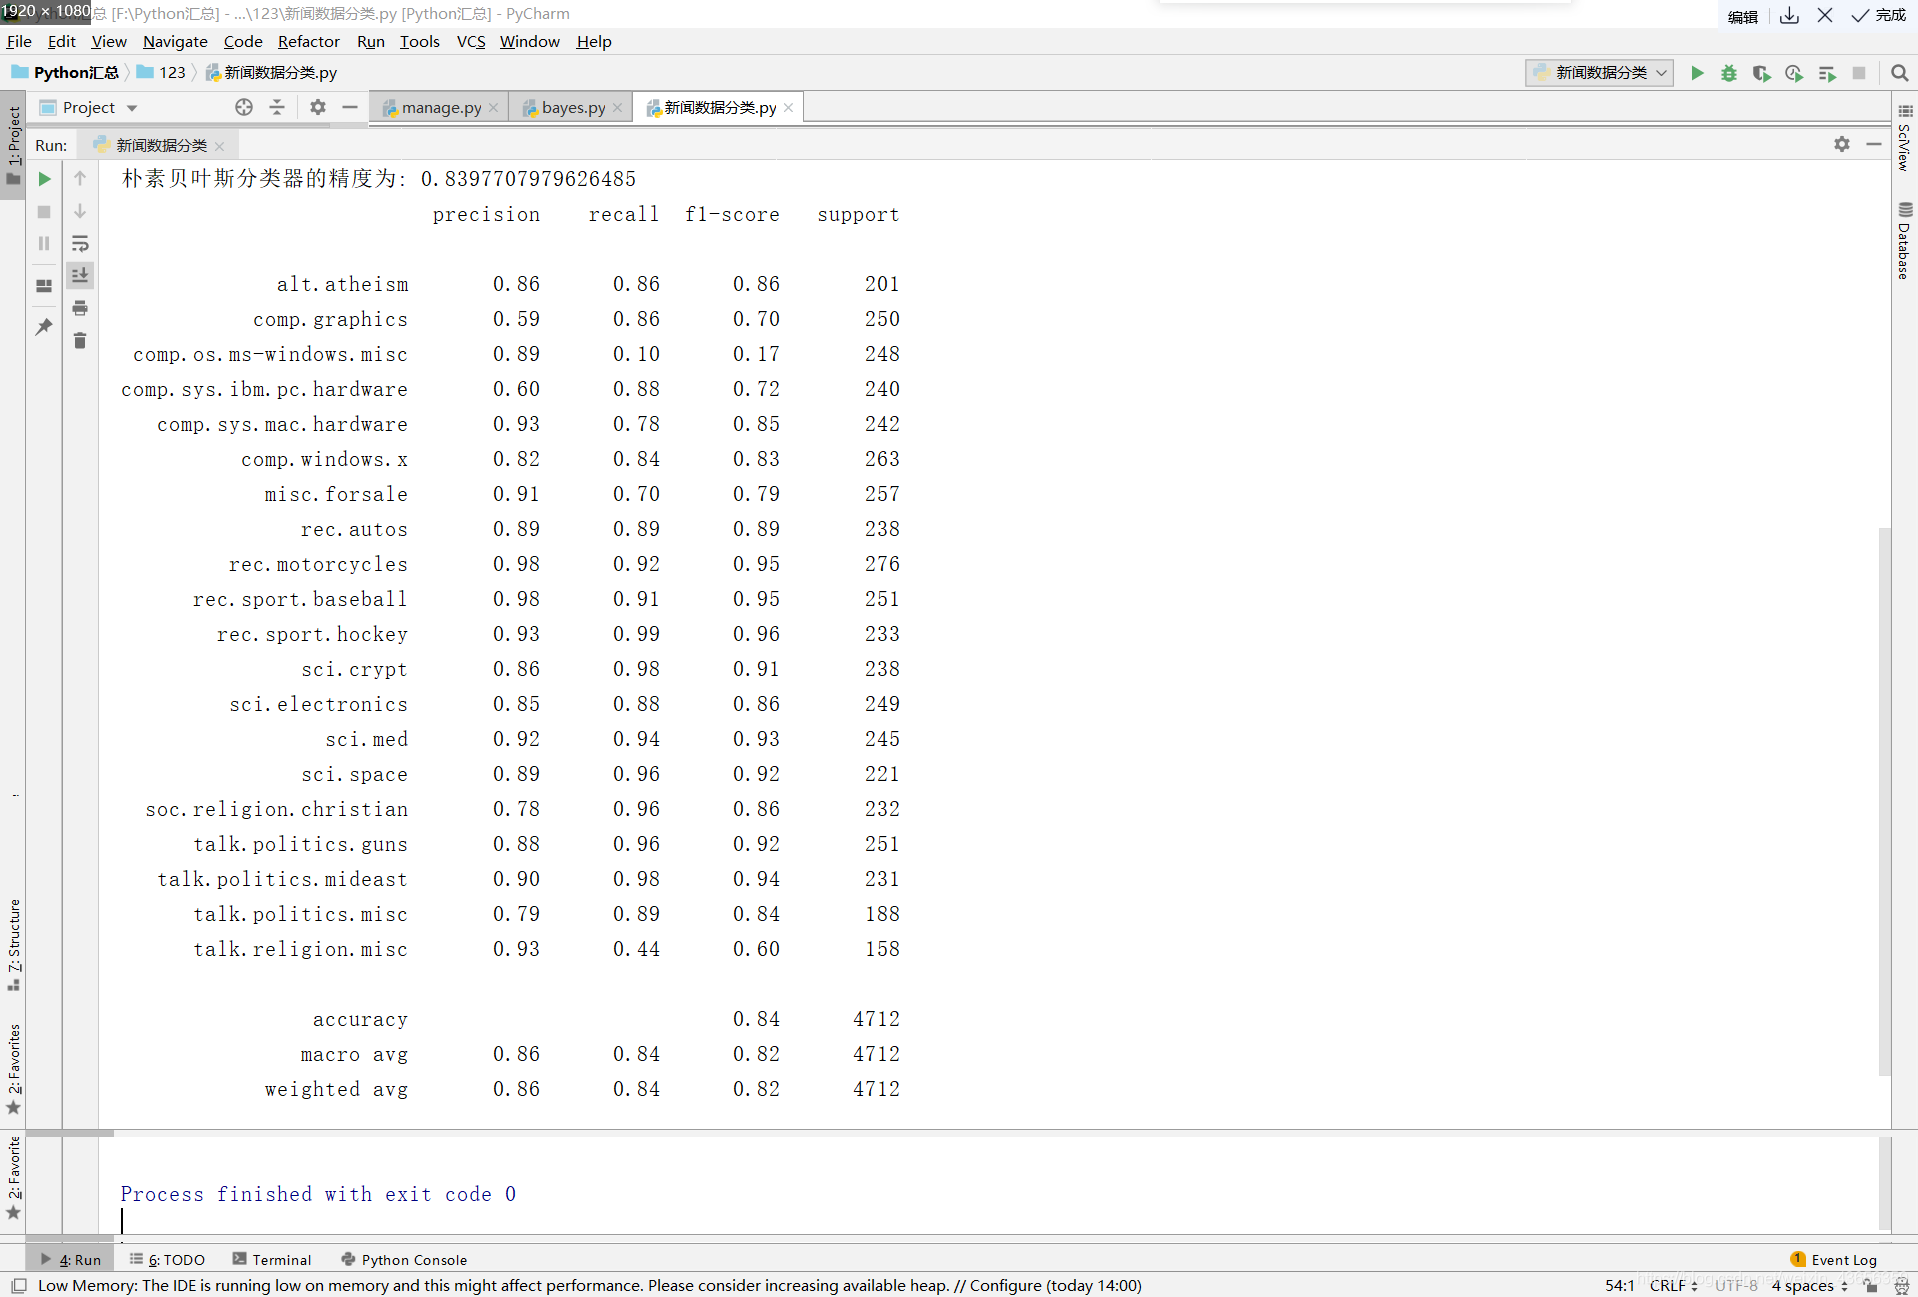Run the 新闻数据分类 configuration from the toolbar
The width and height of the screenshot is (1918, 1297).
tap(1697, 73)
